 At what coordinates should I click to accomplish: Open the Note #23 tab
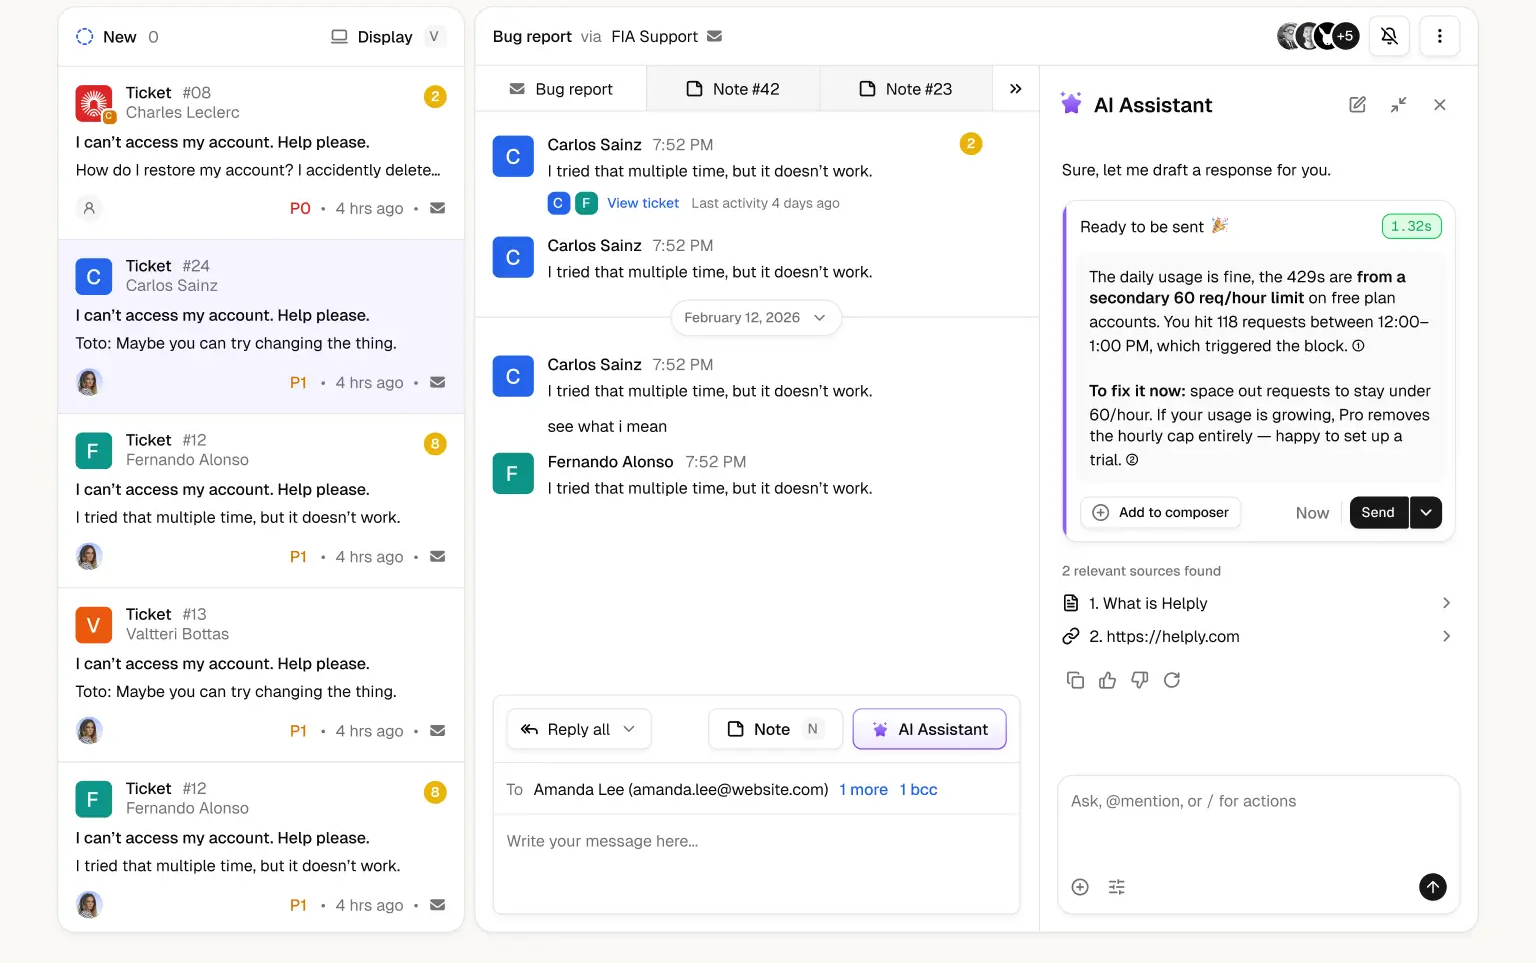pos(906,89)
